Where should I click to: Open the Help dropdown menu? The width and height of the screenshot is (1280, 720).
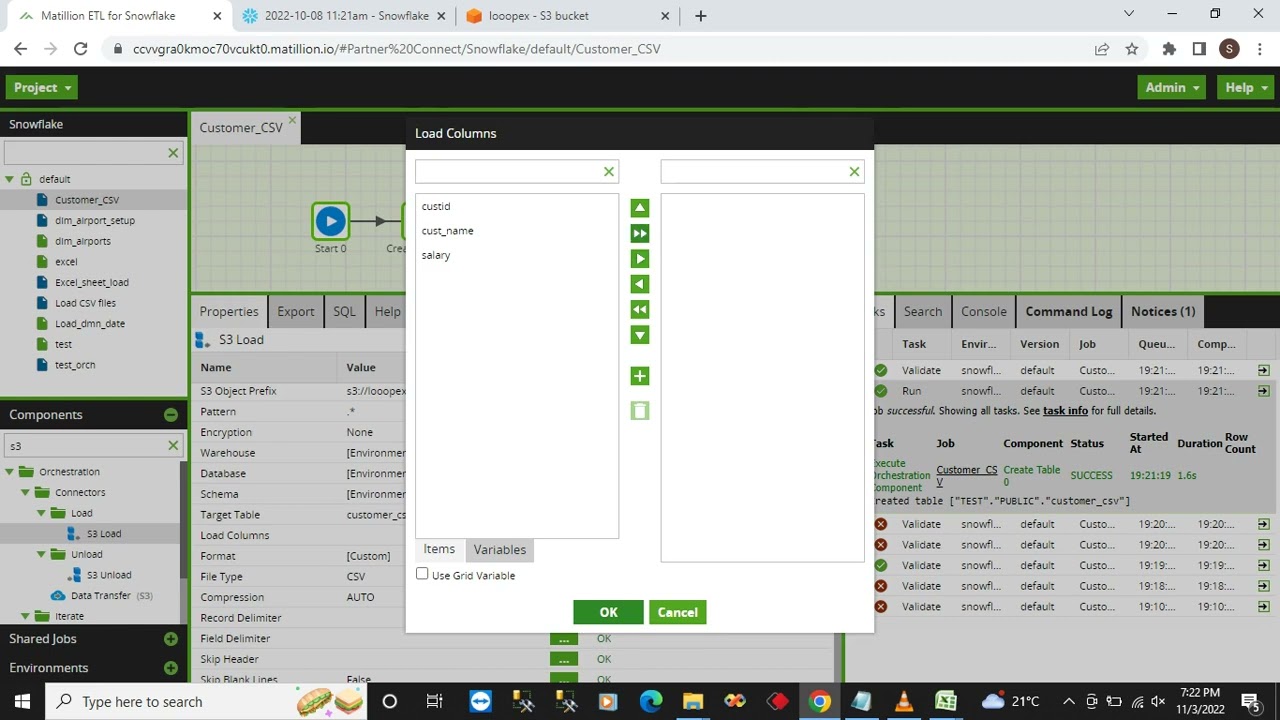[x=1246, y=88]
